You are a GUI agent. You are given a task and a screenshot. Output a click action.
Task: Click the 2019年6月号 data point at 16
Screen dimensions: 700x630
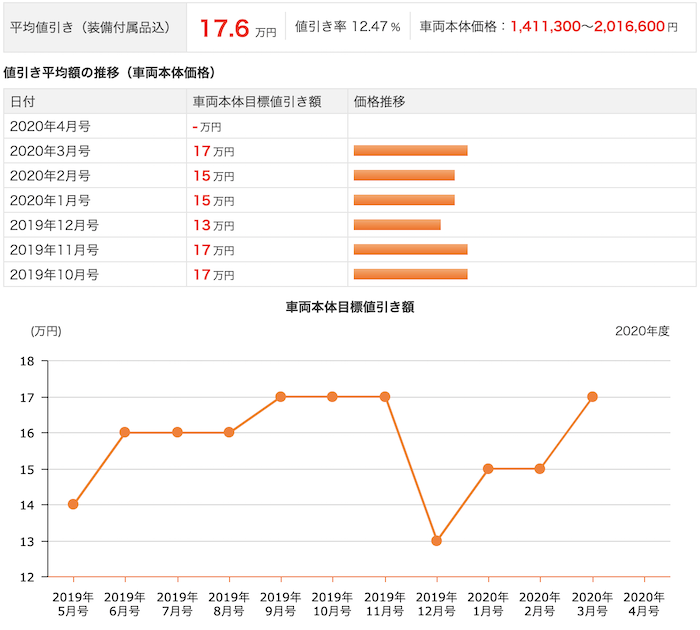[125, 432]
